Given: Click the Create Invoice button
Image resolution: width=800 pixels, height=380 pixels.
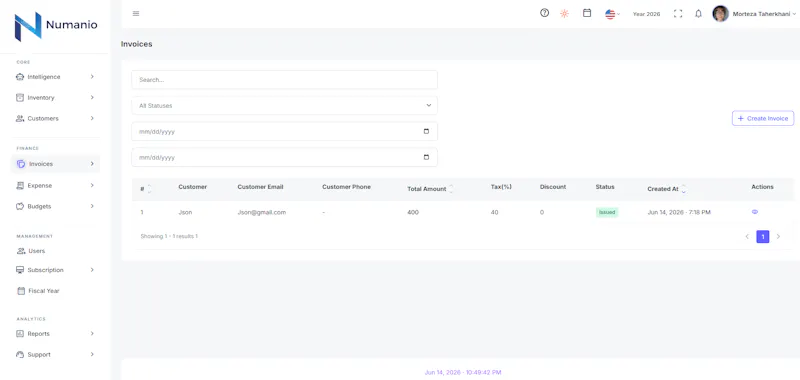Looking at the screenshot, I should point(763,118).
